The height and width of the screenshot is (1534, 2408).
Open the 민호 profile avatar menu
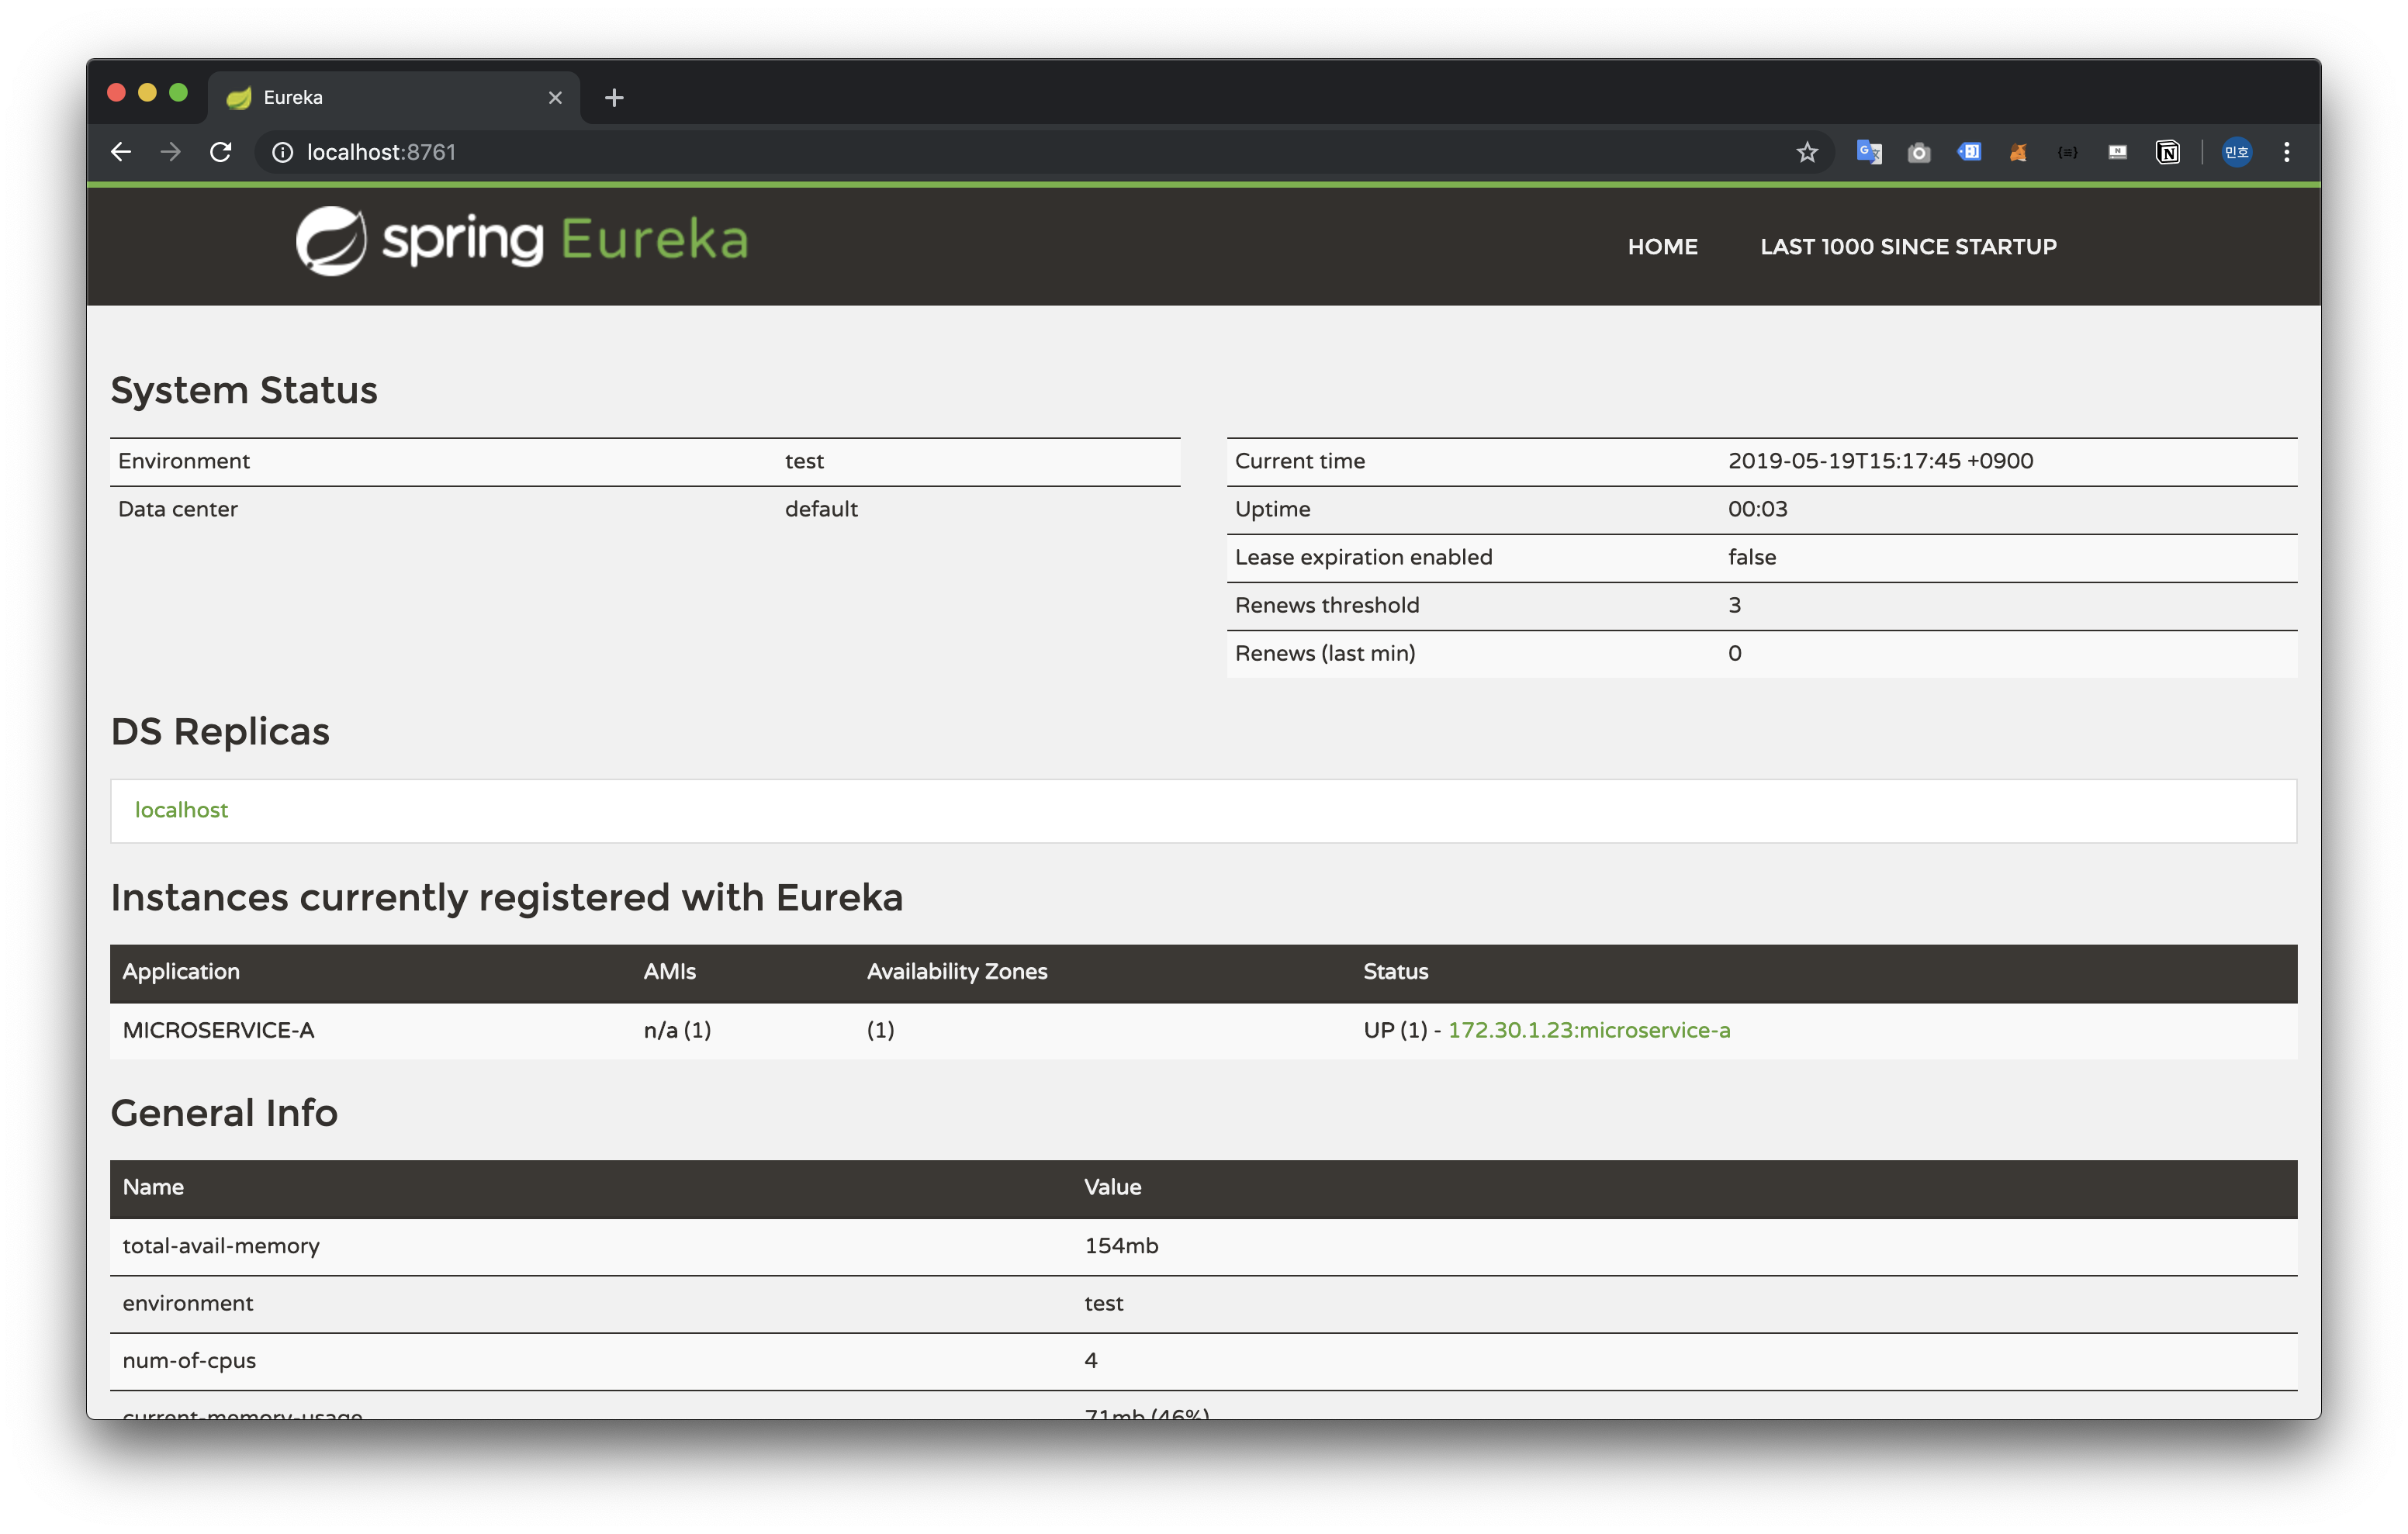point(2236,152)
